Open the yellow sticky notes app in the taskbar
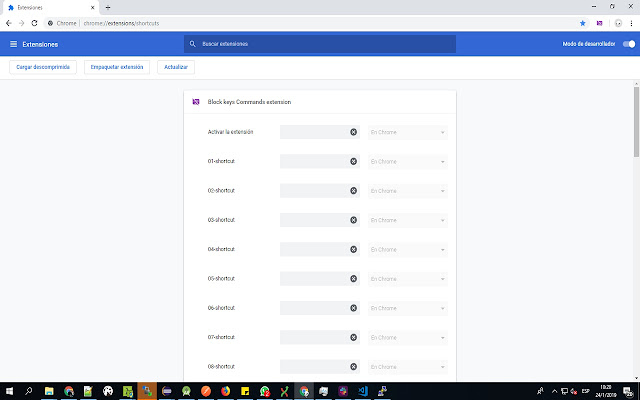640x400 pixels. point(245,391)
